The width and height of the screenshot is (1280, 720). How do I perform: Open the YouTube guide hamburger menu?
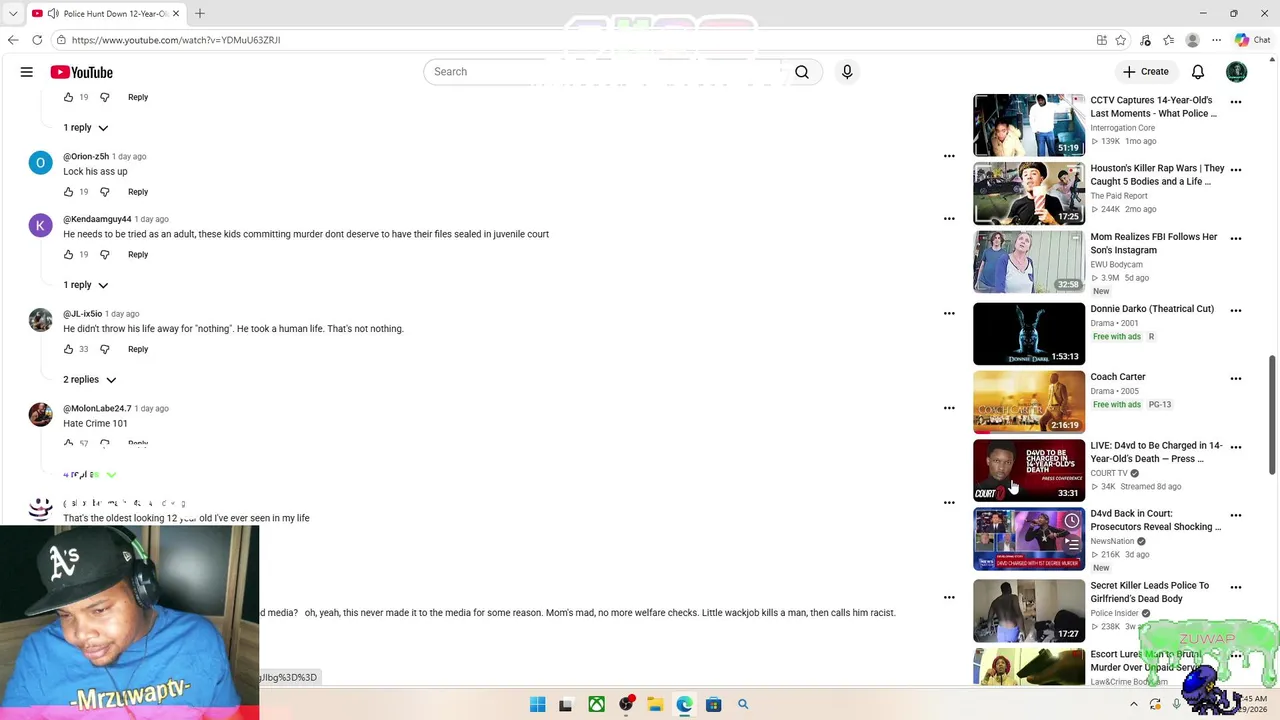click(27, 72)
